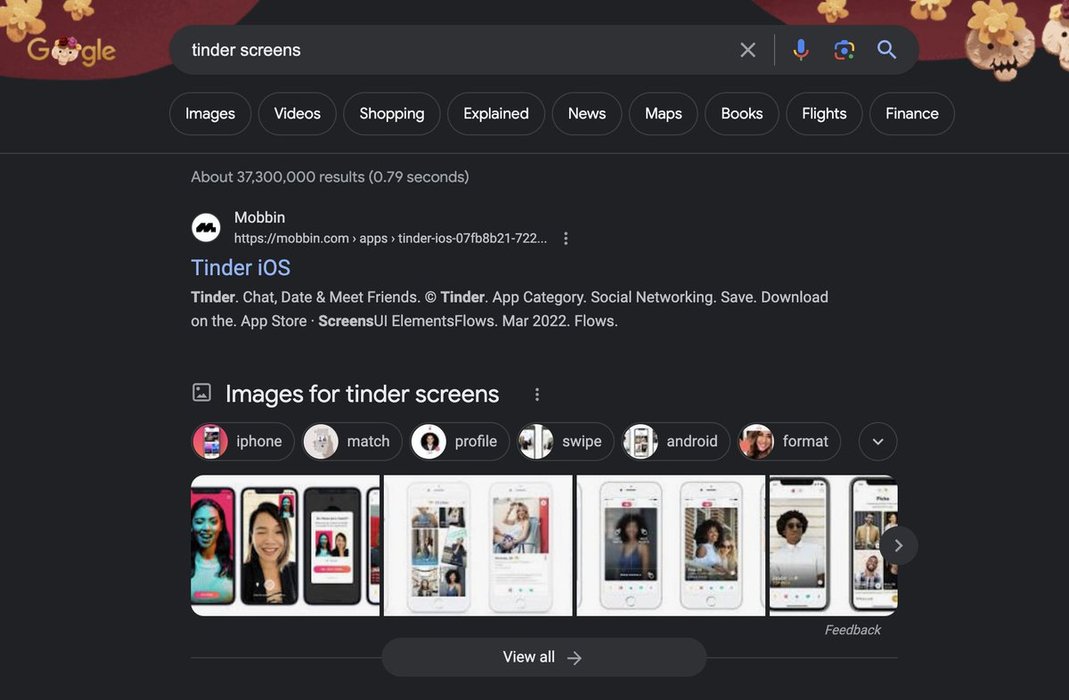
Task: Select the swipe image filter chip
Action: point(565,441)
